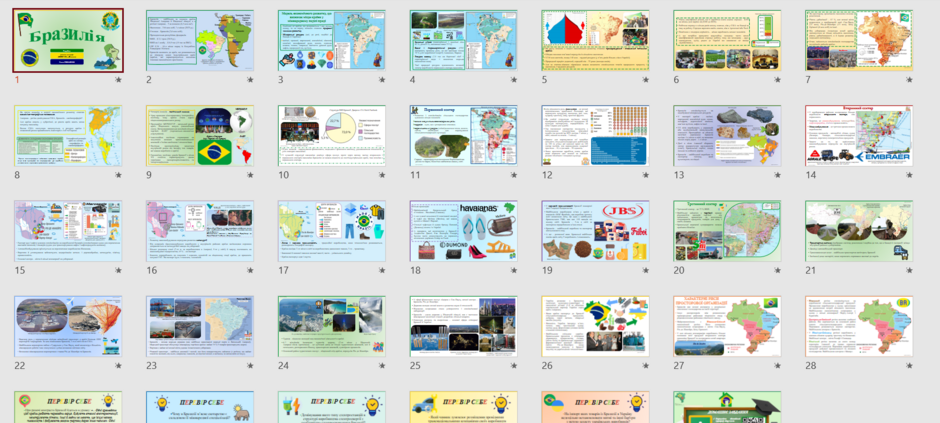Click the transition star icon for slide 4
Screen dimensions: 940x423
point(514,80)
